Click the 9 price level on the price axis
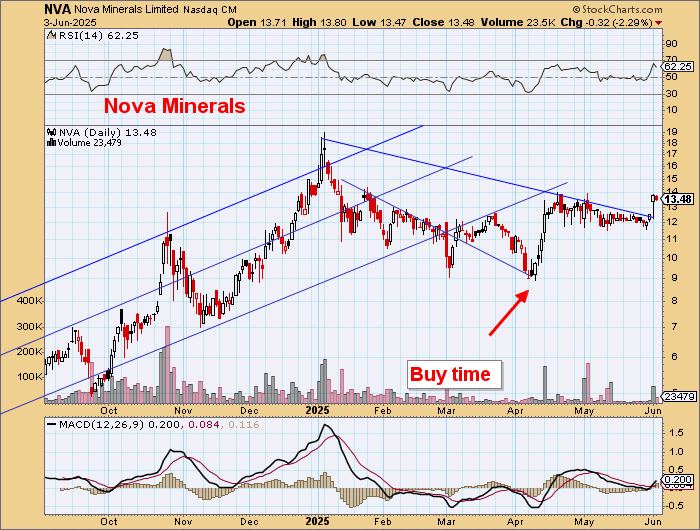The image size is (700, 530). 674,278
